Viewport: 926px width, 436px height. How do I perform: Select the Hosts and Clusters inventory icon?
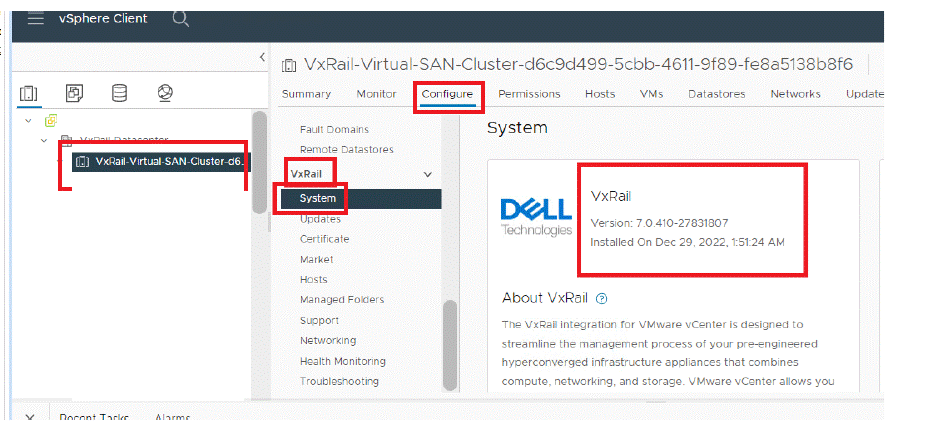pos(29,93)
